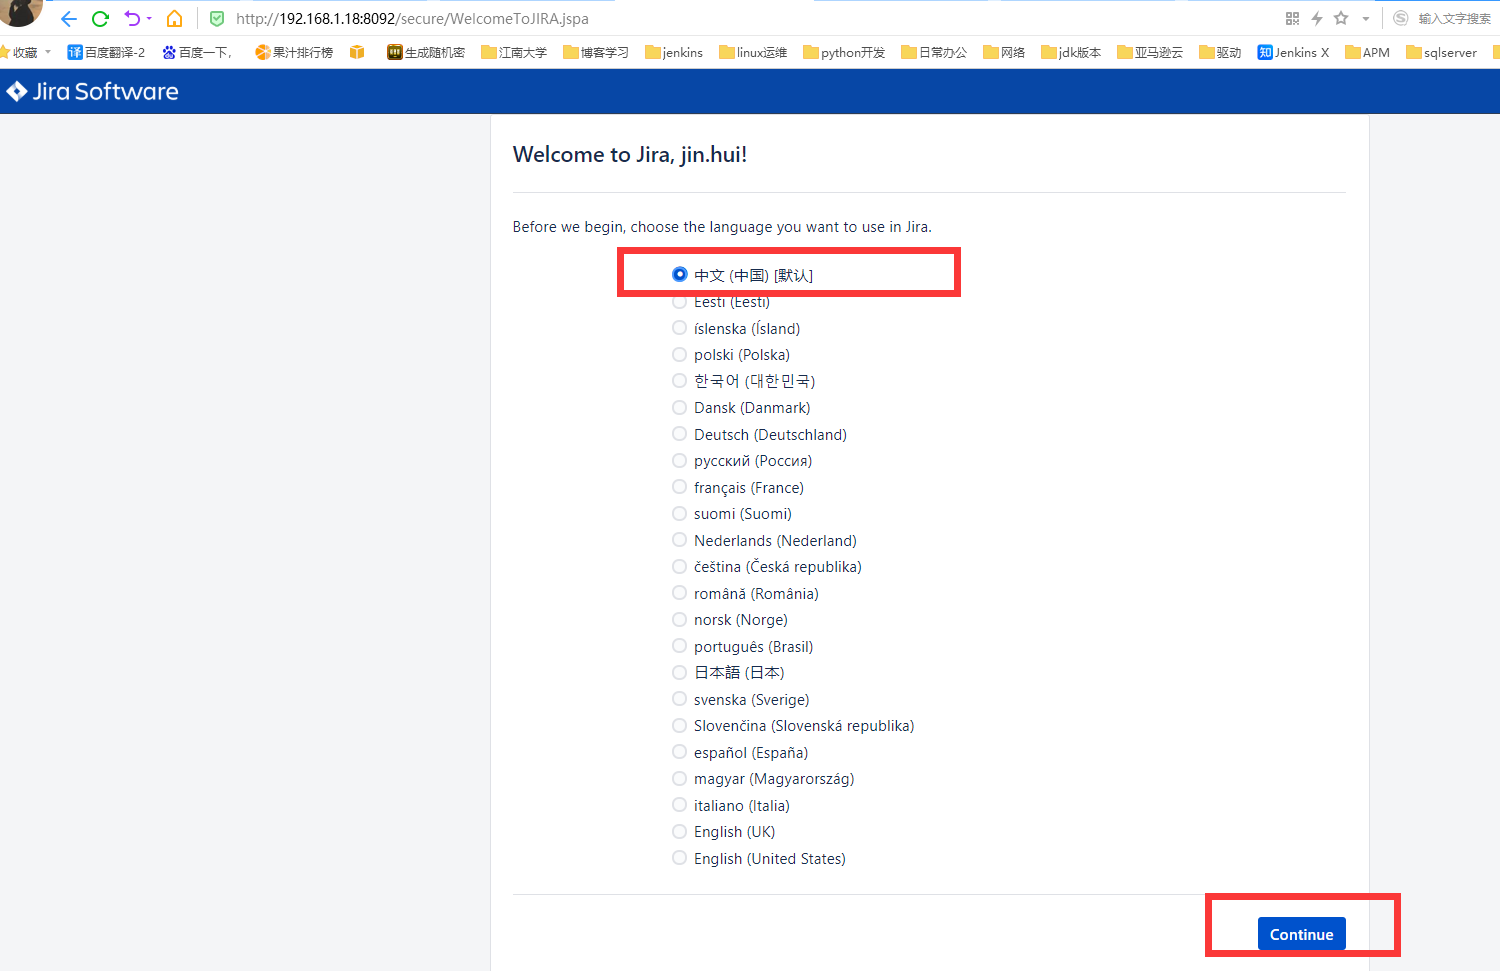Viewport: 1500px width, 971px height.
Task: Open the 驱动 bookmark folder
Action: click(x=1220, y=52)
